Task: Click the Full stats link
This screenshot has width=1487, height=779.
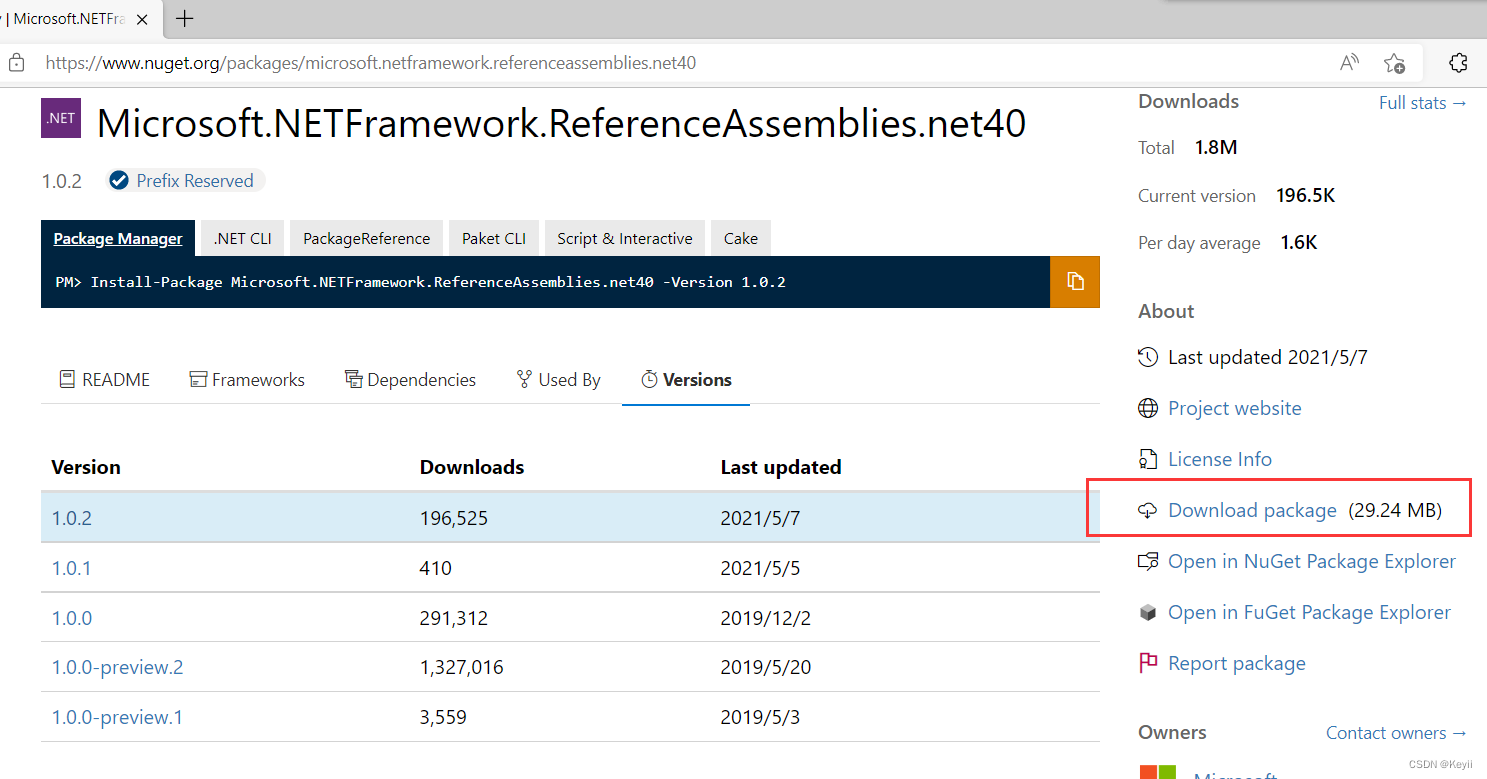Action: click(x=1422, y=103)
